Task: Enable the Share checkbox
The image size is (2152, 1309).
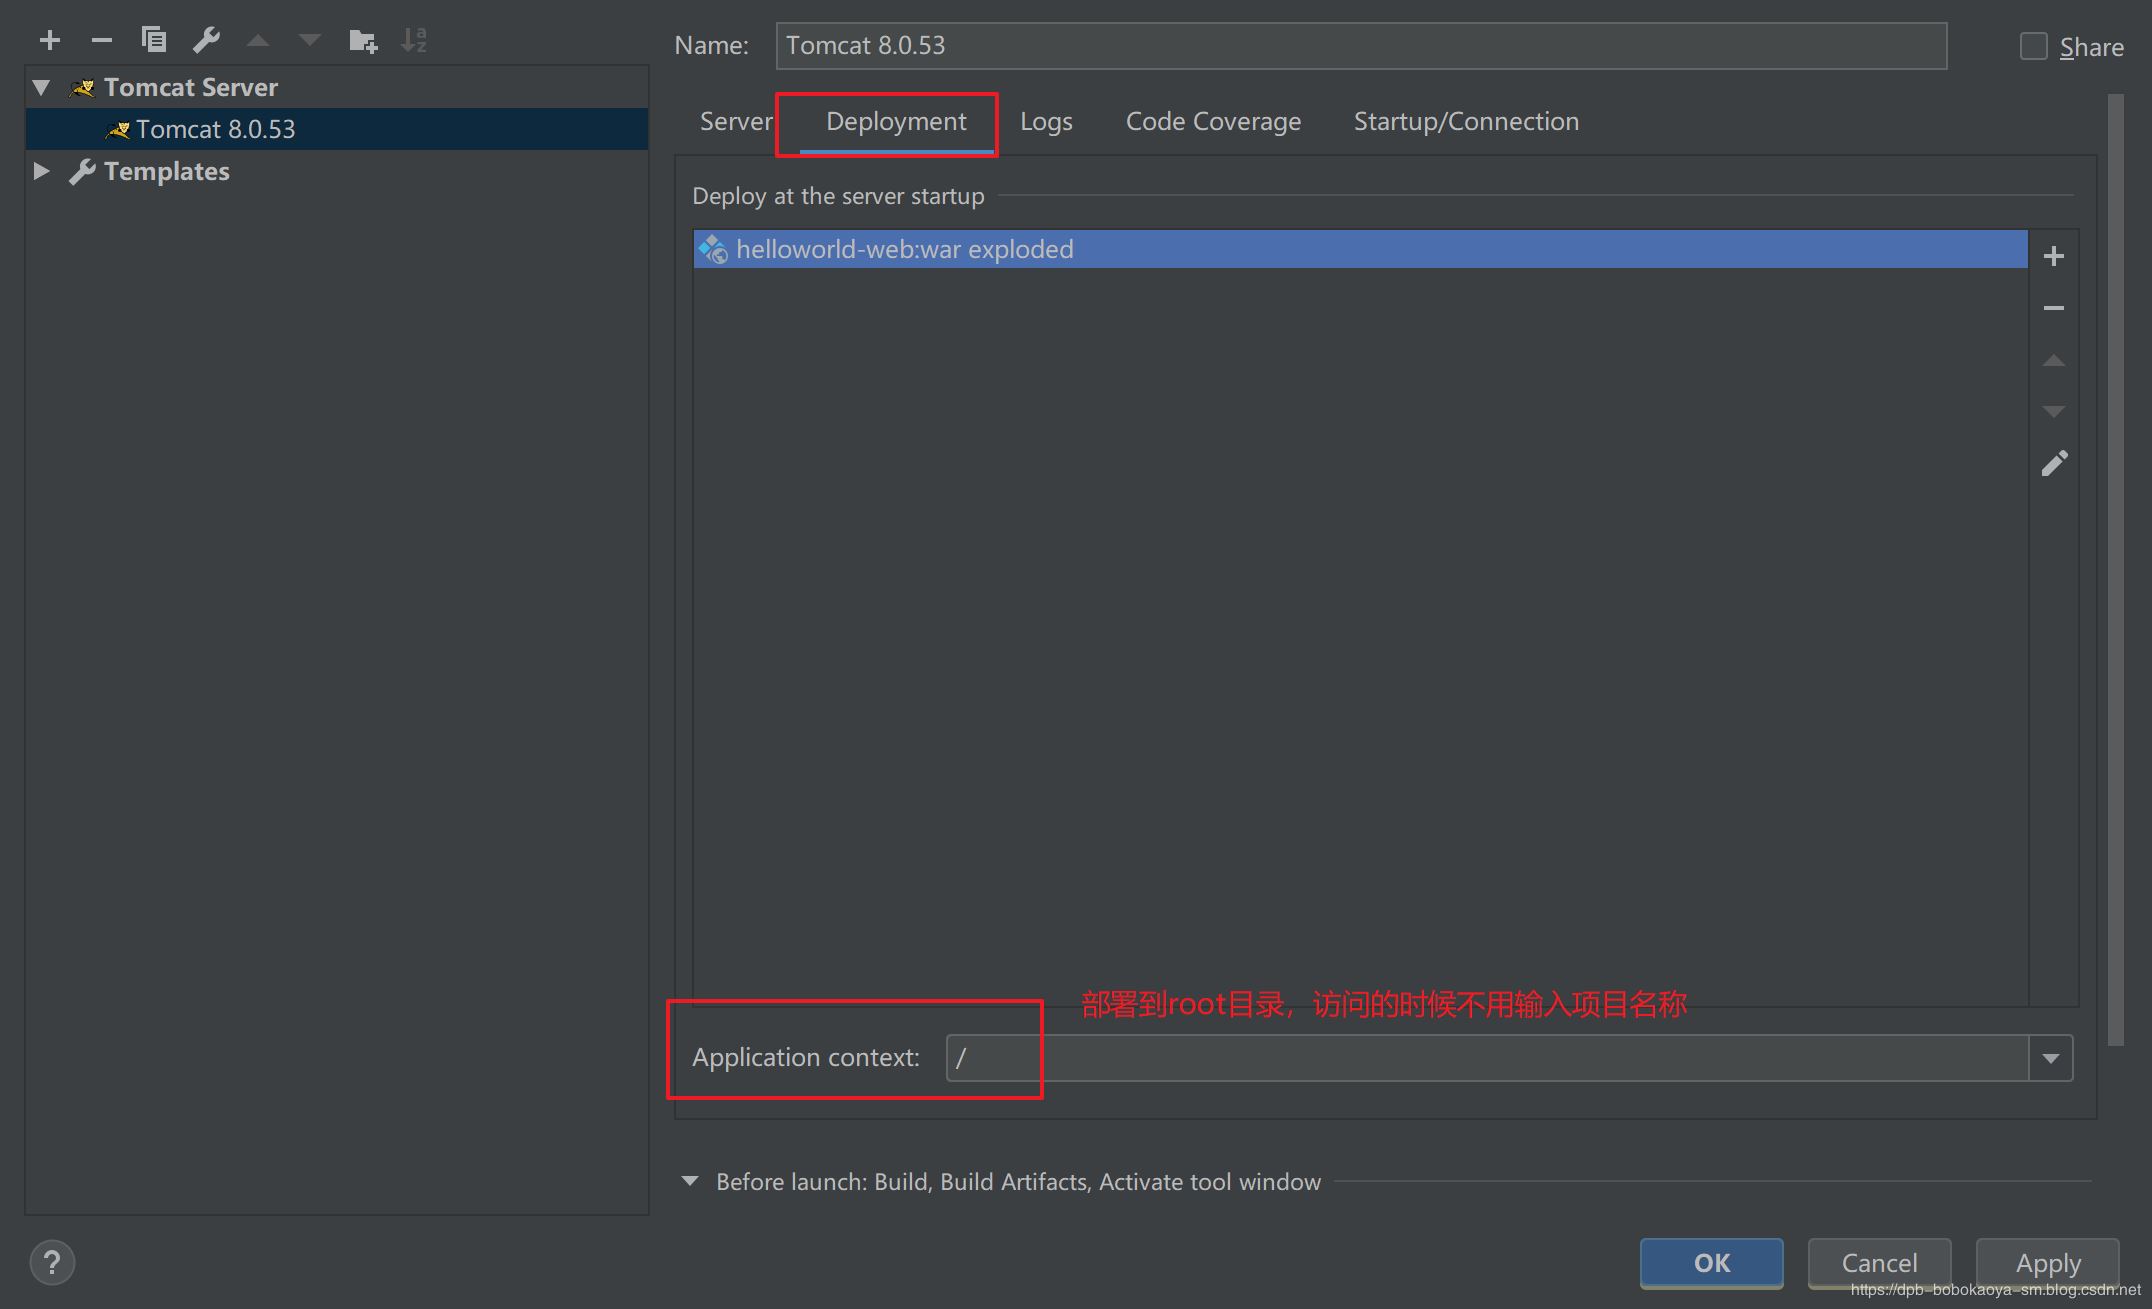Action: pyautogui.click(x=2033, y=46)
